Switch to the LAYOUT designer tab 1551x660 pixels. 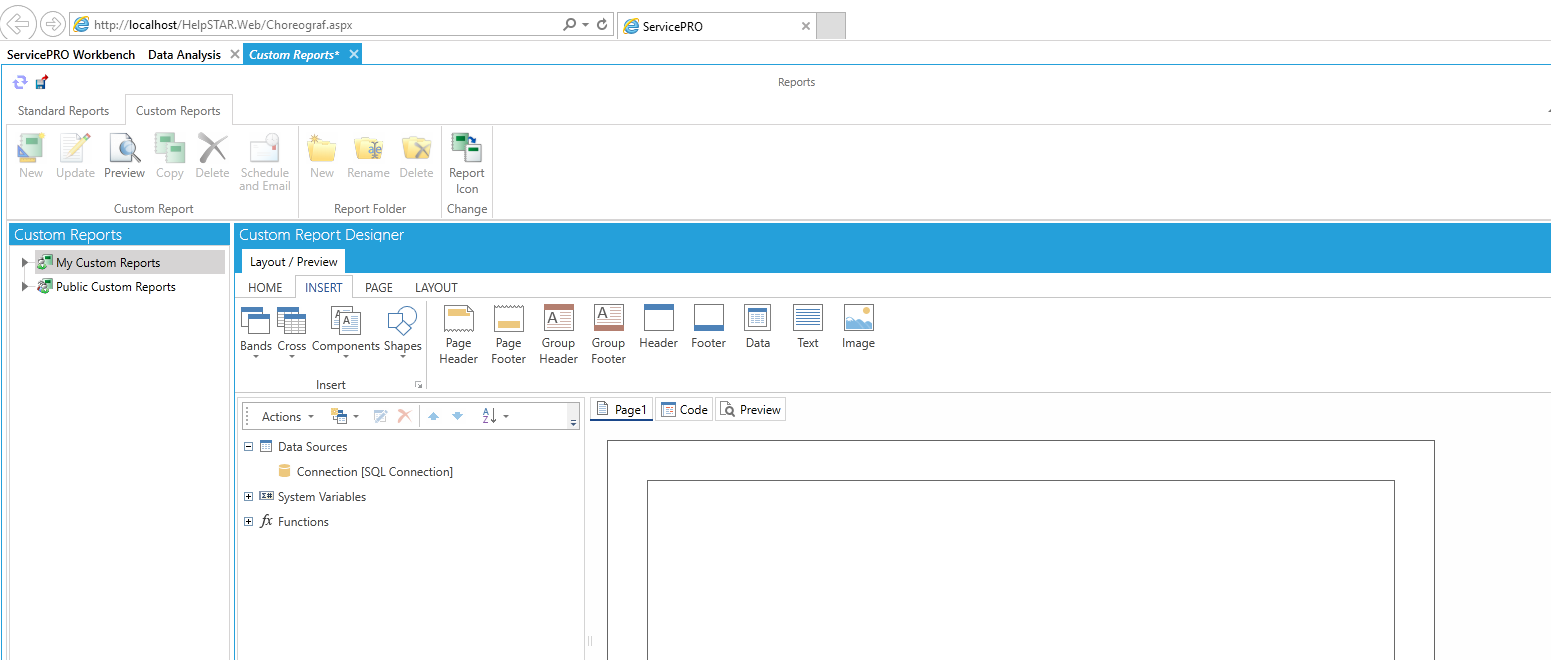tap(436, 287)
